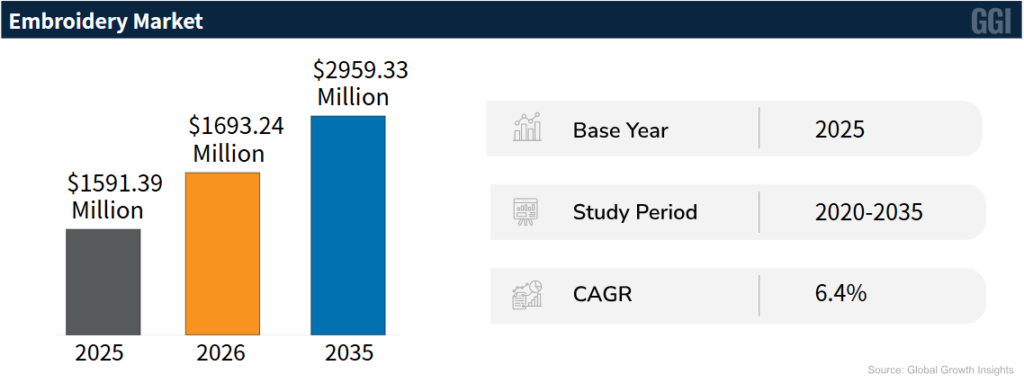This screenshot has width=1024, height=392.
Task: Click the Study Period presentation icon
Action: point(525,212)
